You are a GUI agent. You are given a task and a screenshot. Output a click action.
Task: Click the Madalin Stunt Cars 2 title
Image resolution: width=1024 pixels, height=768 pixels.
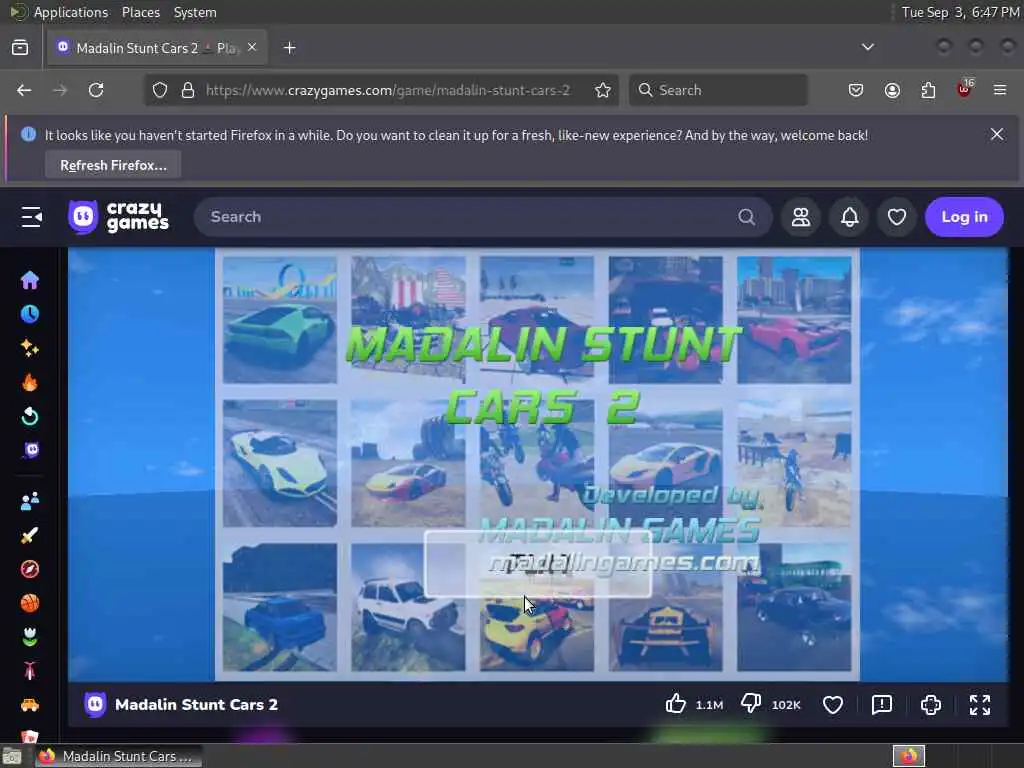pyautogui.click(x=196, y=705)
